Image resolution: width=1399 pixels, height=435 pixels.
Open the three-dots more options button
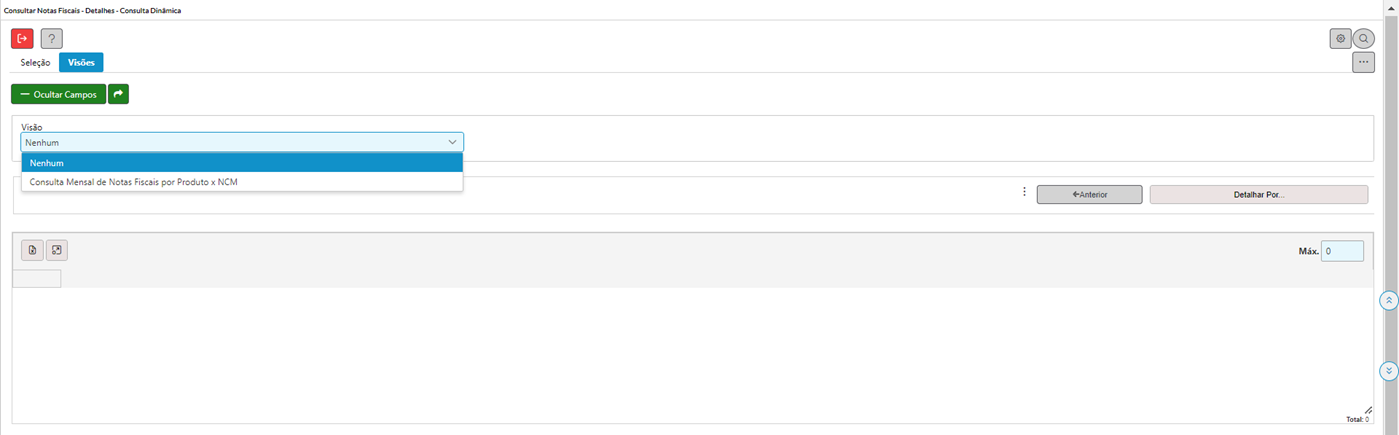[1363, 62]
